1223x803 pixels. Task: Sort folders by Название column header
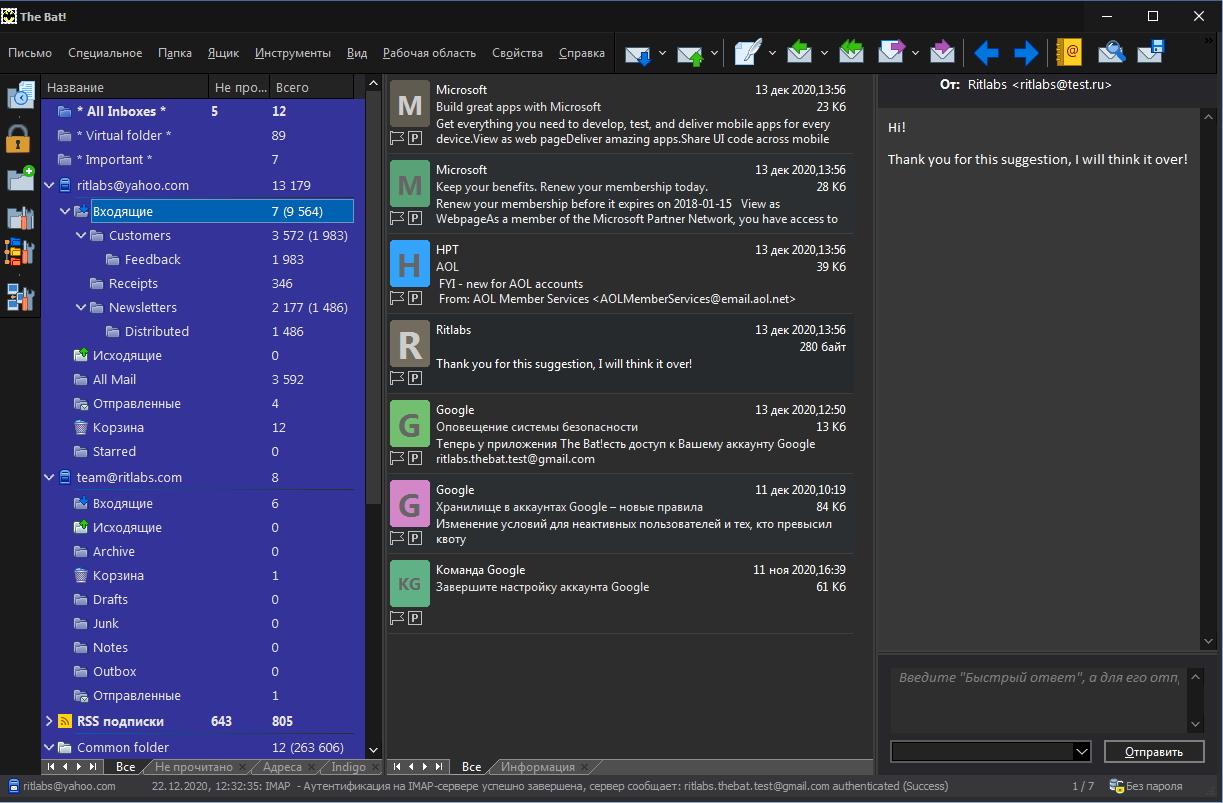click(x=125, y=87)
